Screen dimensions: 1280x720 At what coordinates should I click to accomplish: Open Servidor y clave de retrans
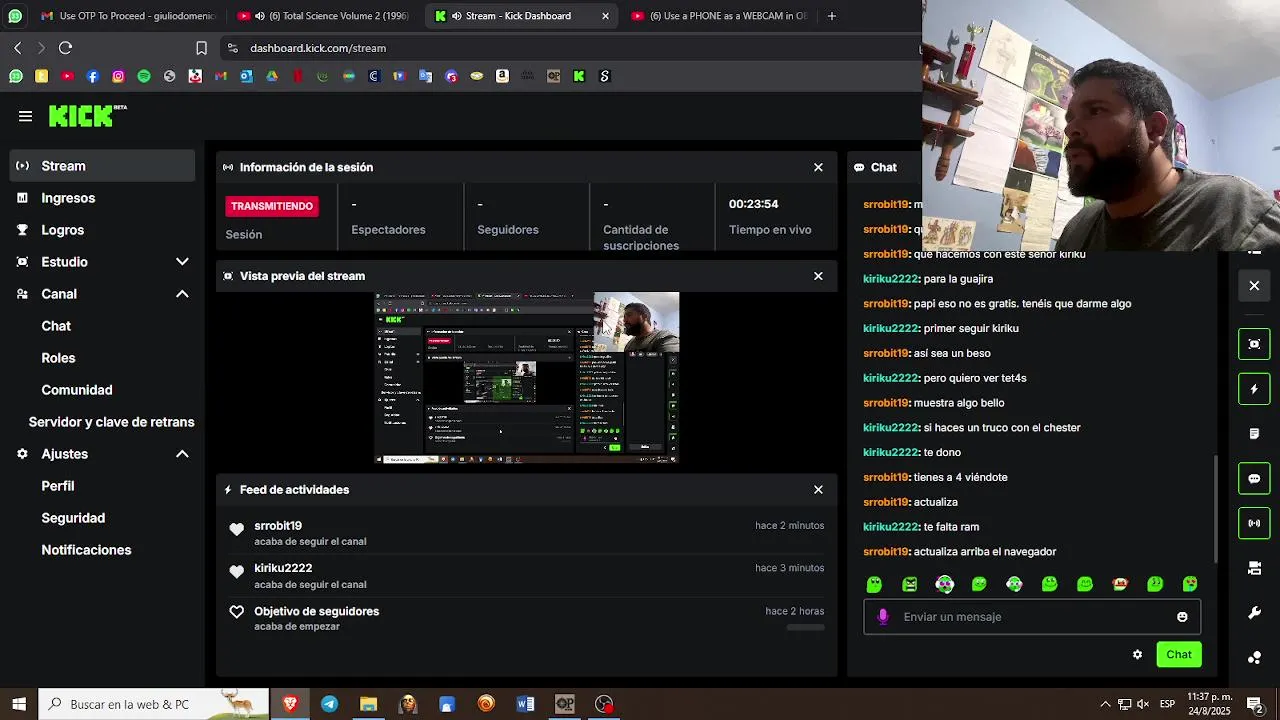pos(111,422)
